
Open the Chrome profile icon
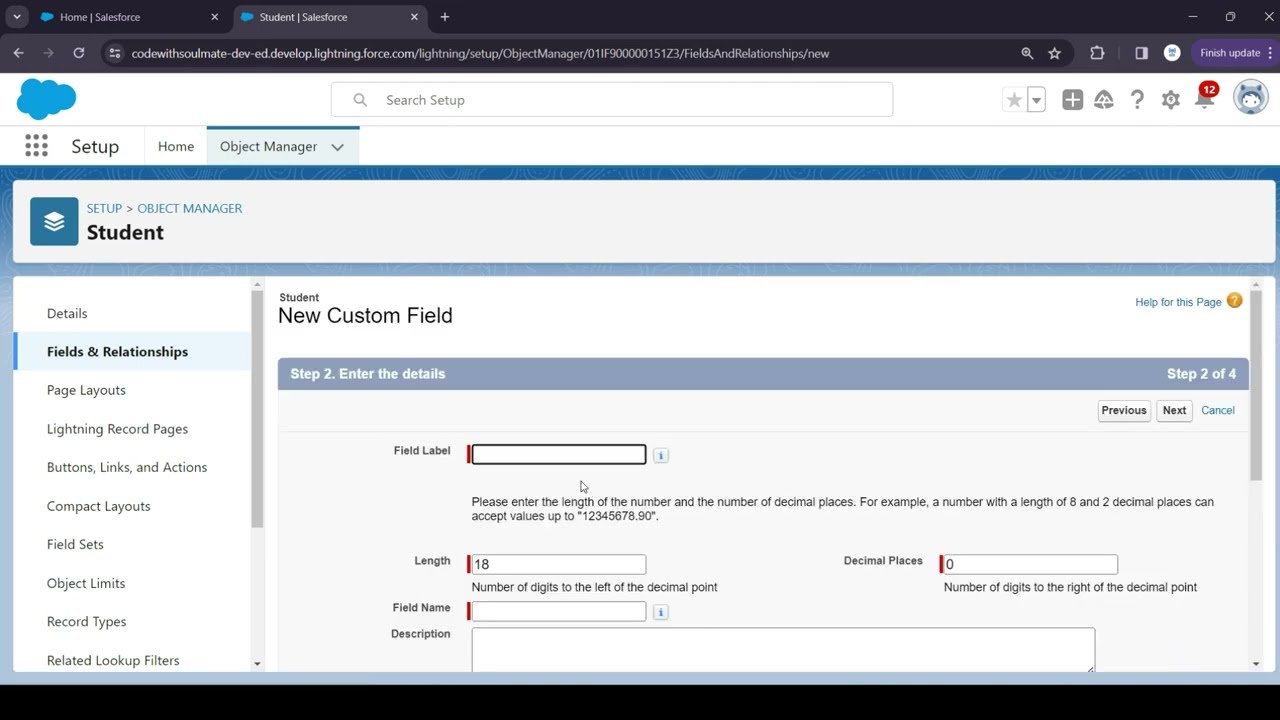tap(1172, 53)
